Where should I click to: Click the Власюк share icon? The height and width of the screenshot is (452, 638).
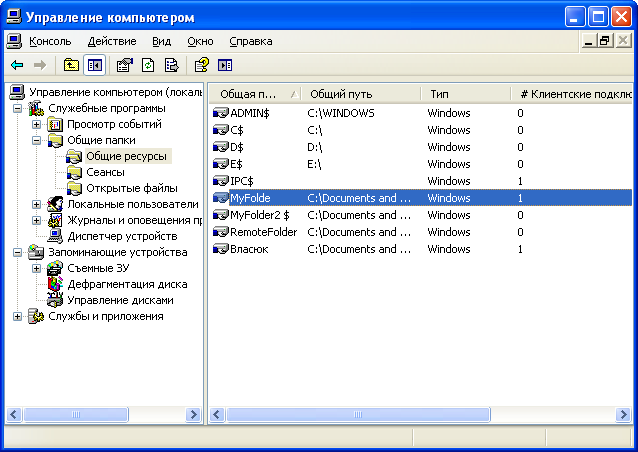tap(221, 249)
